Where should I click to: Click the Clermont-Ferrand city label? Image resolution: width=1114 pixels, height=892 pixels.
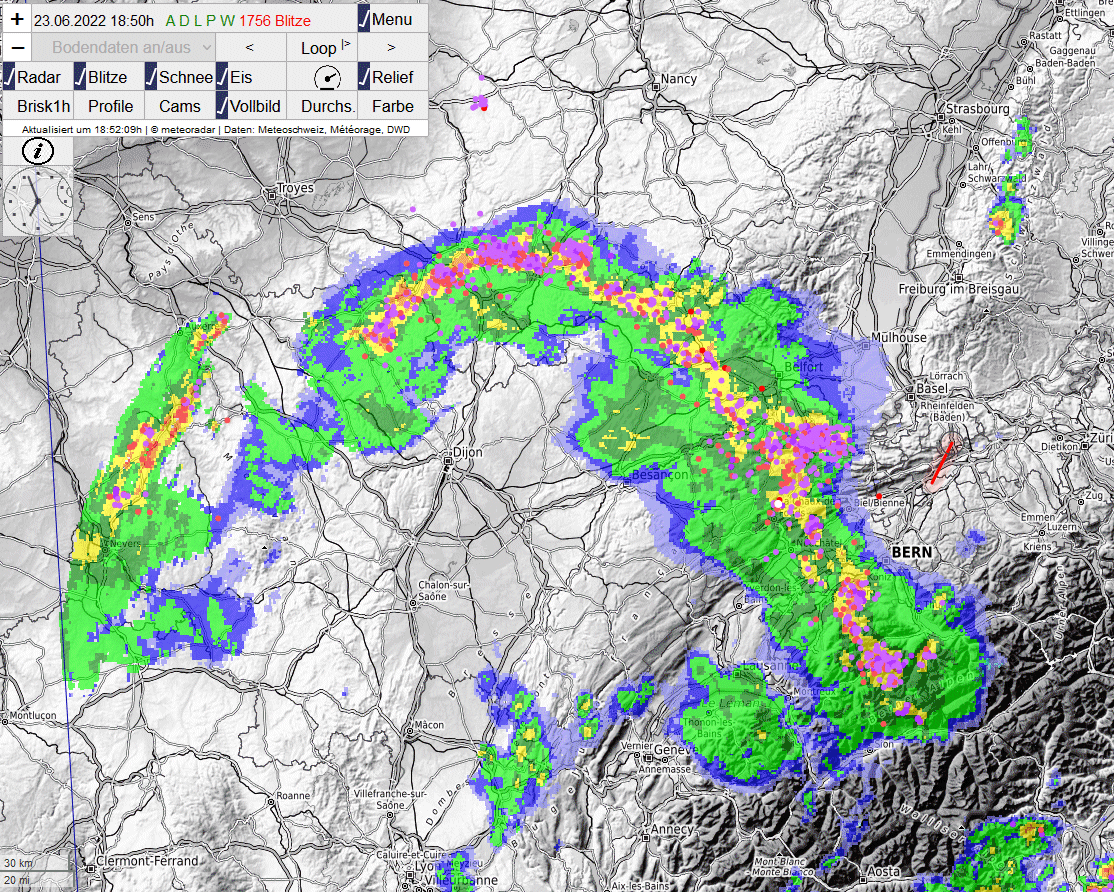[147, 861]
